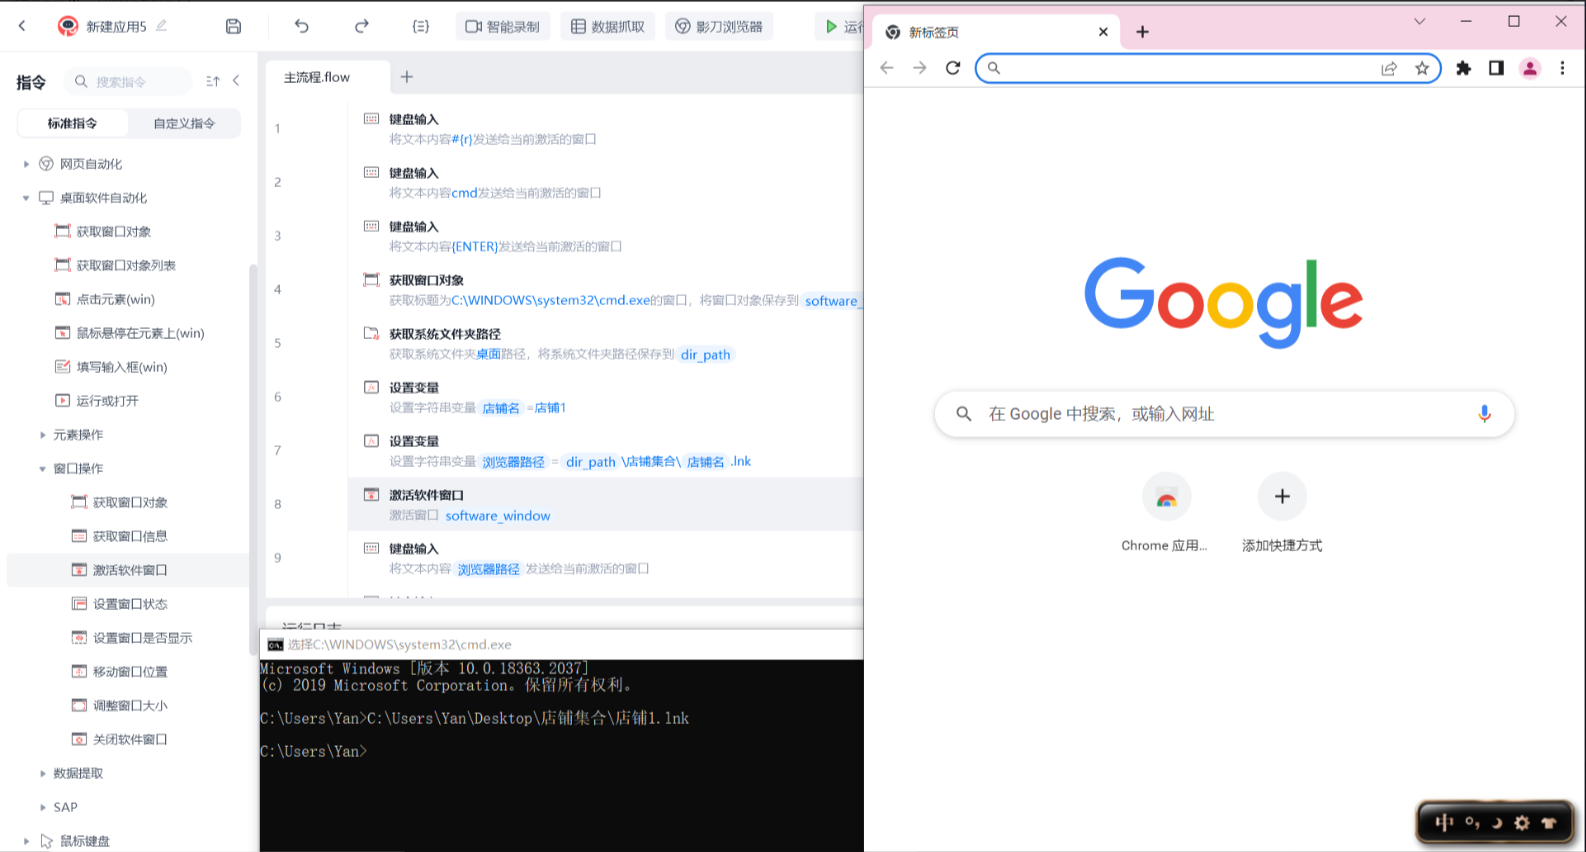
Task: Reload the Chrome new tab page
Action: pyautogui.click(x=953, y=68)
